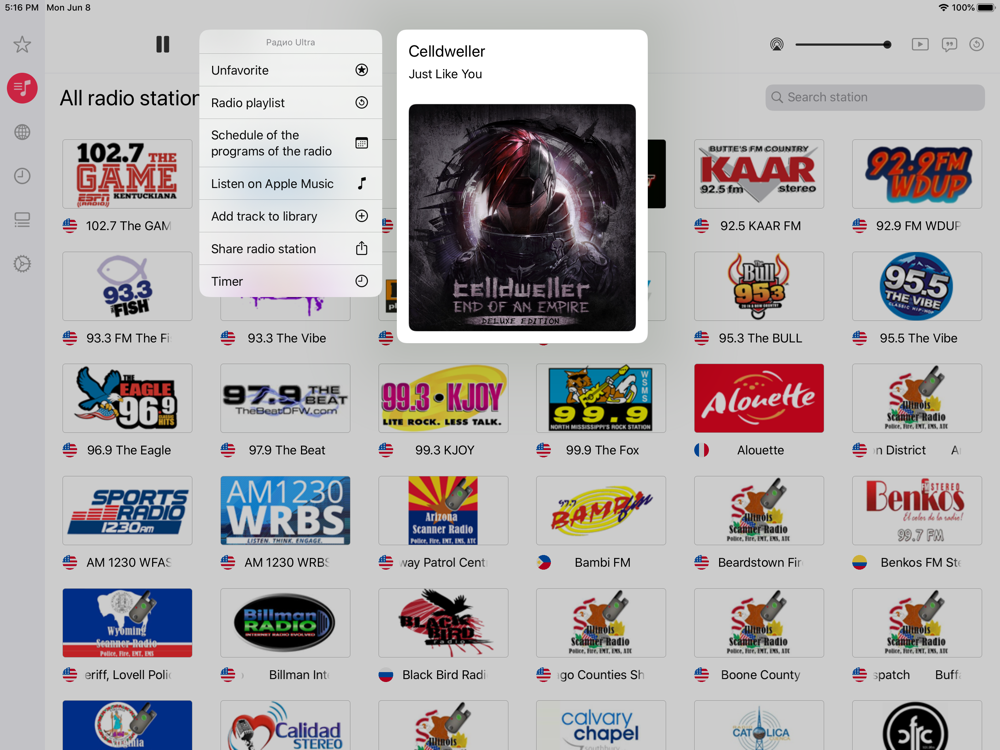The height and width of the screenshot is (750, 1000).
Task: Adjust the volume slider
Action: (x=843, y=45)
